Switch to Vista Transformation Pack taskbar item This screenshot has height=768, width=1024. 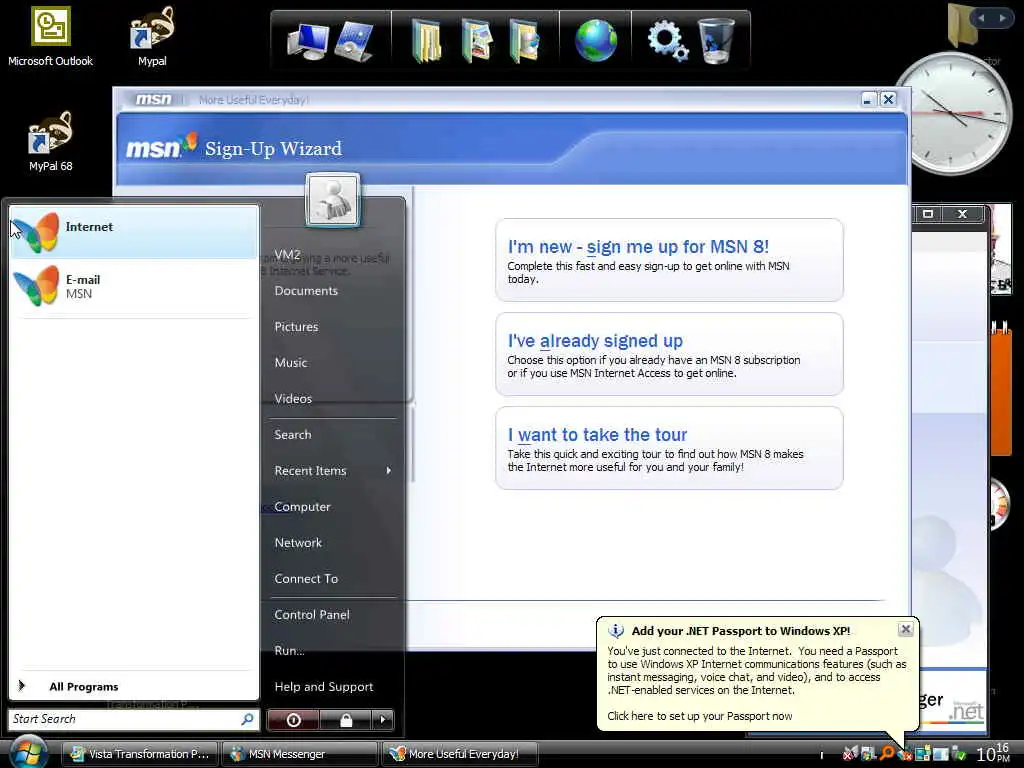[140, 754]
